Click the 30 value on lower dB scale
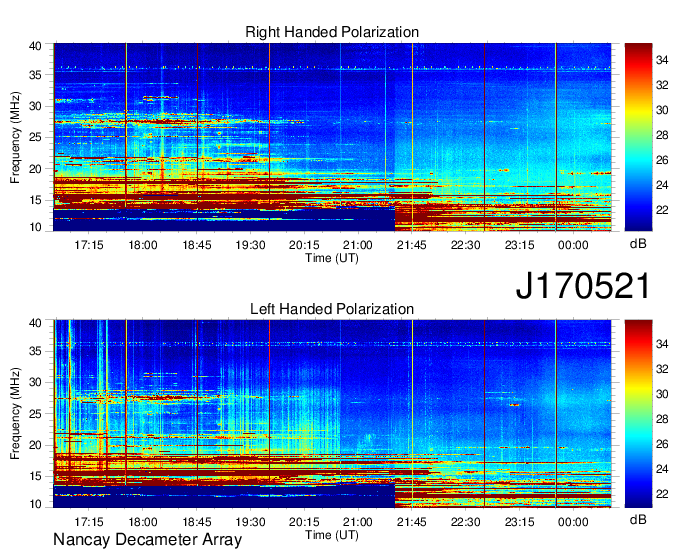 click(x=662, y=394)
